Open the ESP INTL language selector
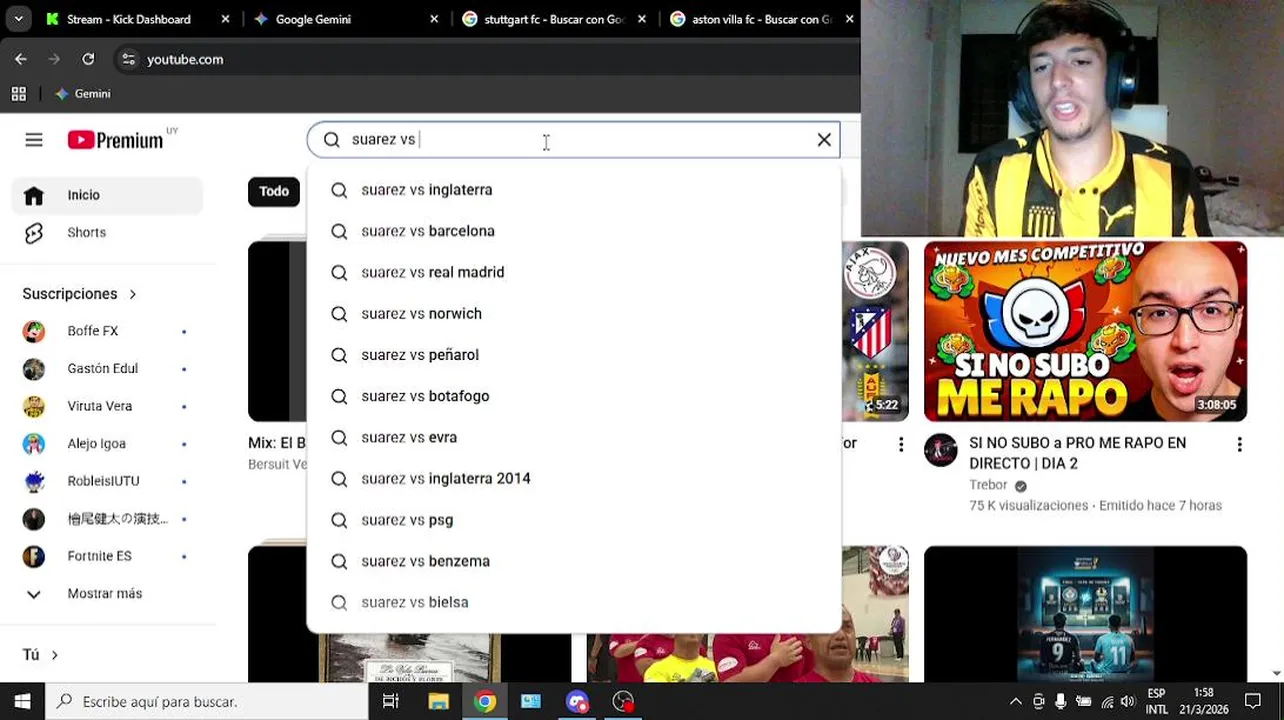The height and width of the screenshot is (720, 1284). 1157,701
